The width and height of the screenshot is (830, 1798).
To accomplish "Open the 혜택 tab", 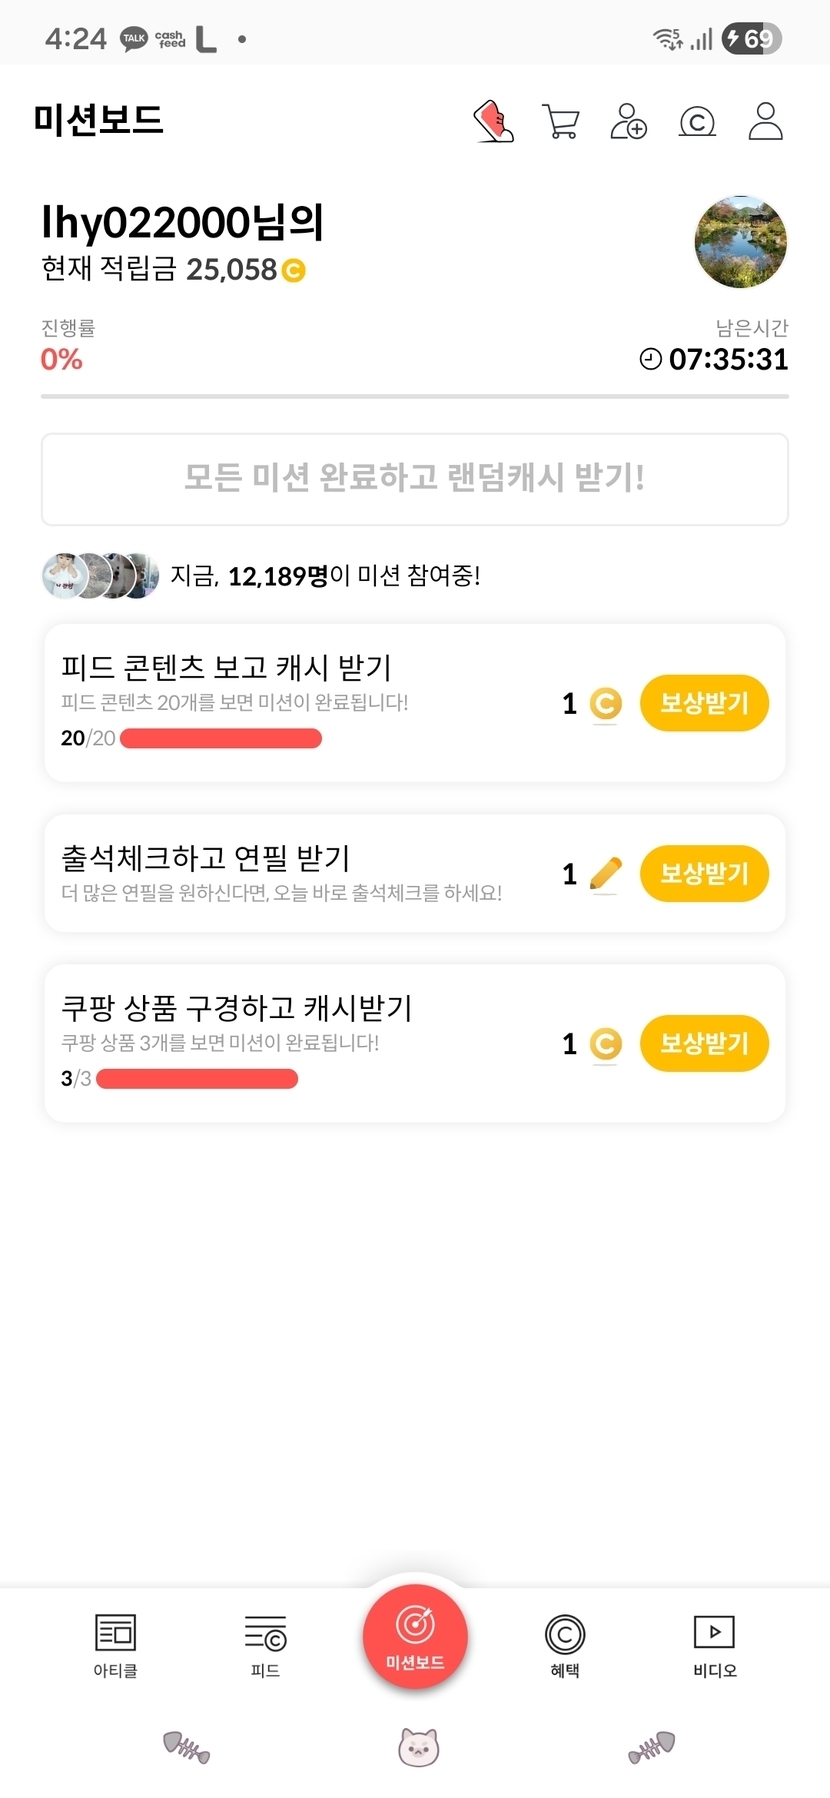I will pyautogui.click(x=565, y=1645).
